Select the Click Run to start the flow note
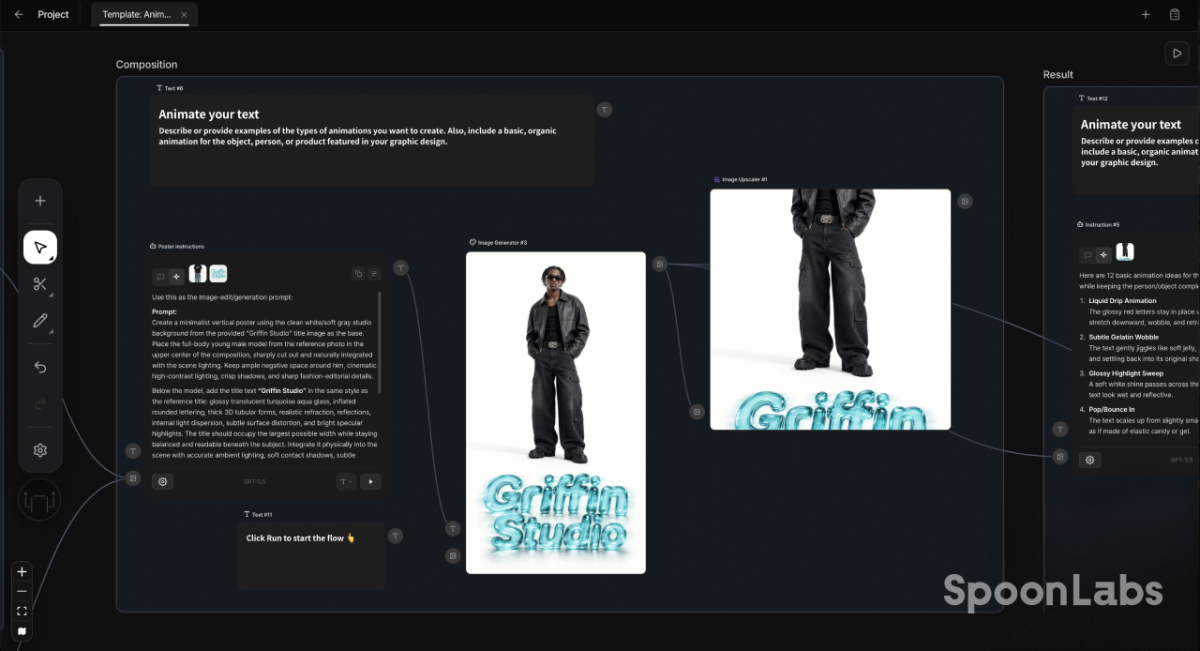 click(x=311, y=555)
